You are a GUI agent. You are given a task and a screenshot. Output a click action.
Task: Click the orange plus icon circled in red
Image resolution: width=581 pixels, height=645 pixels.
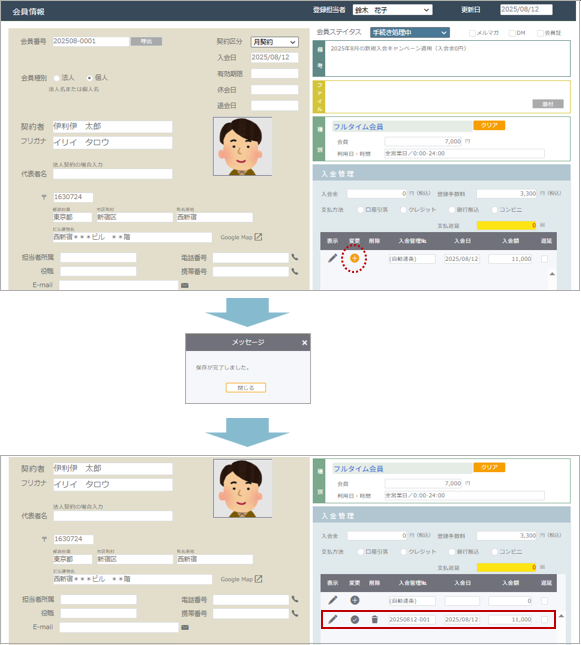tap(354, 258)
